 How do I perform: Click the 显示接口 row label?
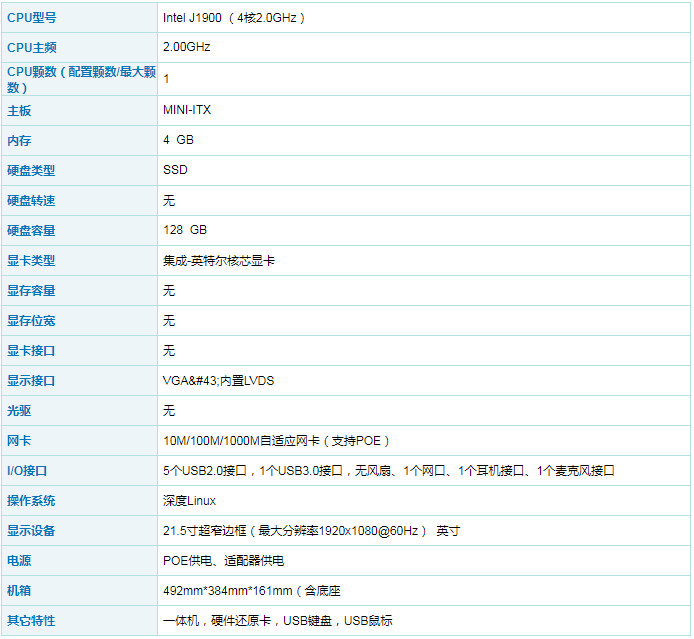(31, 380)
